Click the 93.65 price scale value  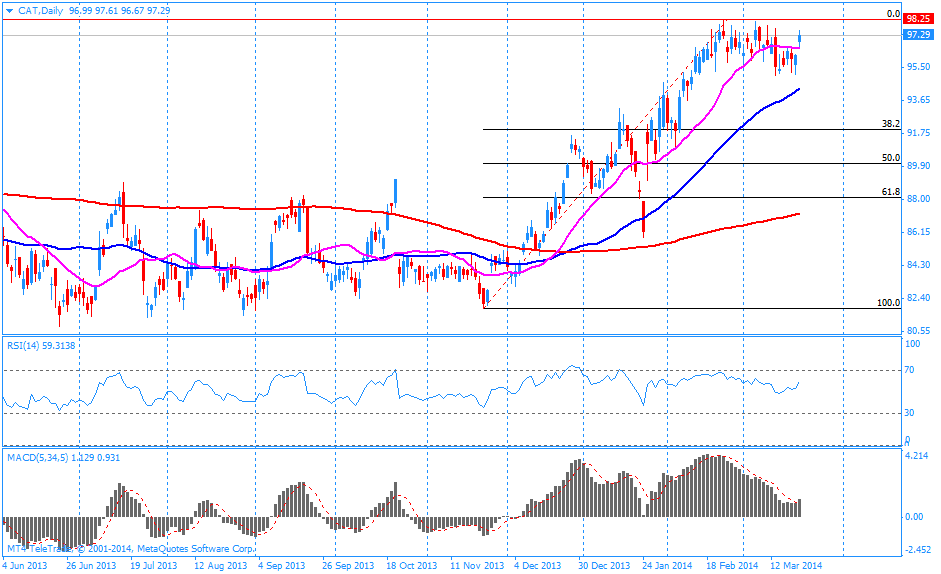tap(918, 100)
